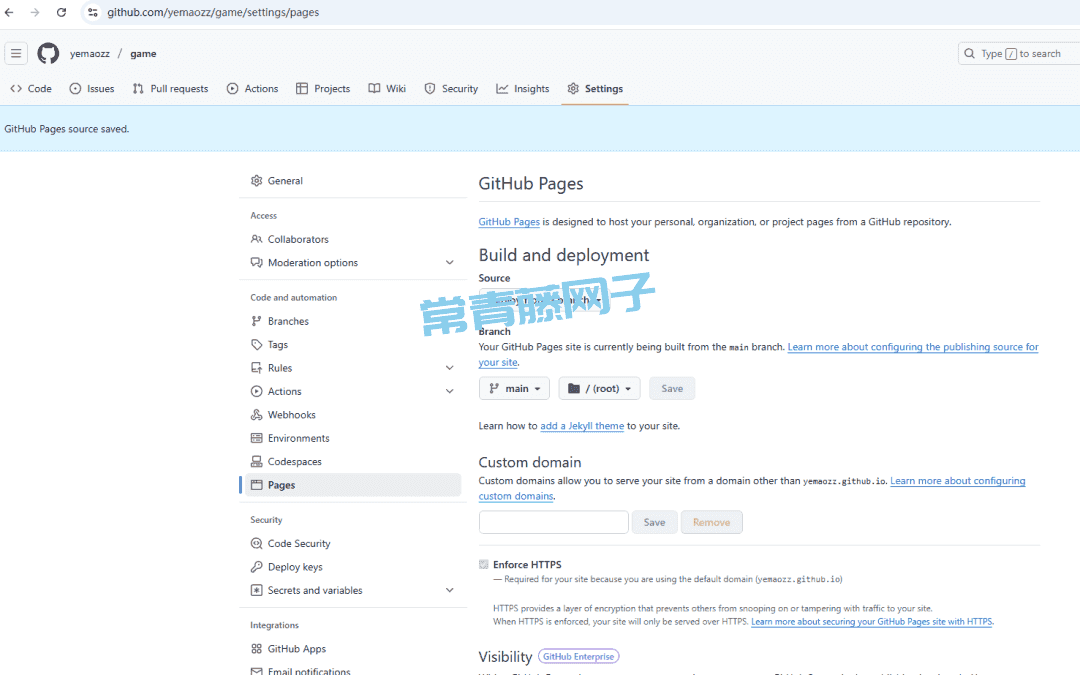Viewport: 1080px width, 675px height.
Task: Click the Remove custom domain button
Action: click(712, 522)
